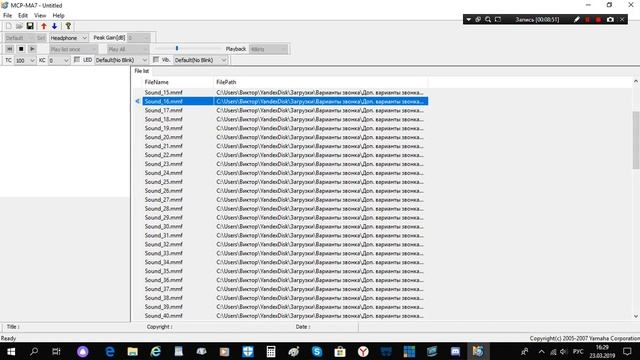Screen dimensions: 640x360
Task: Create a new file with the New icon
Action: tap(9, 26)
